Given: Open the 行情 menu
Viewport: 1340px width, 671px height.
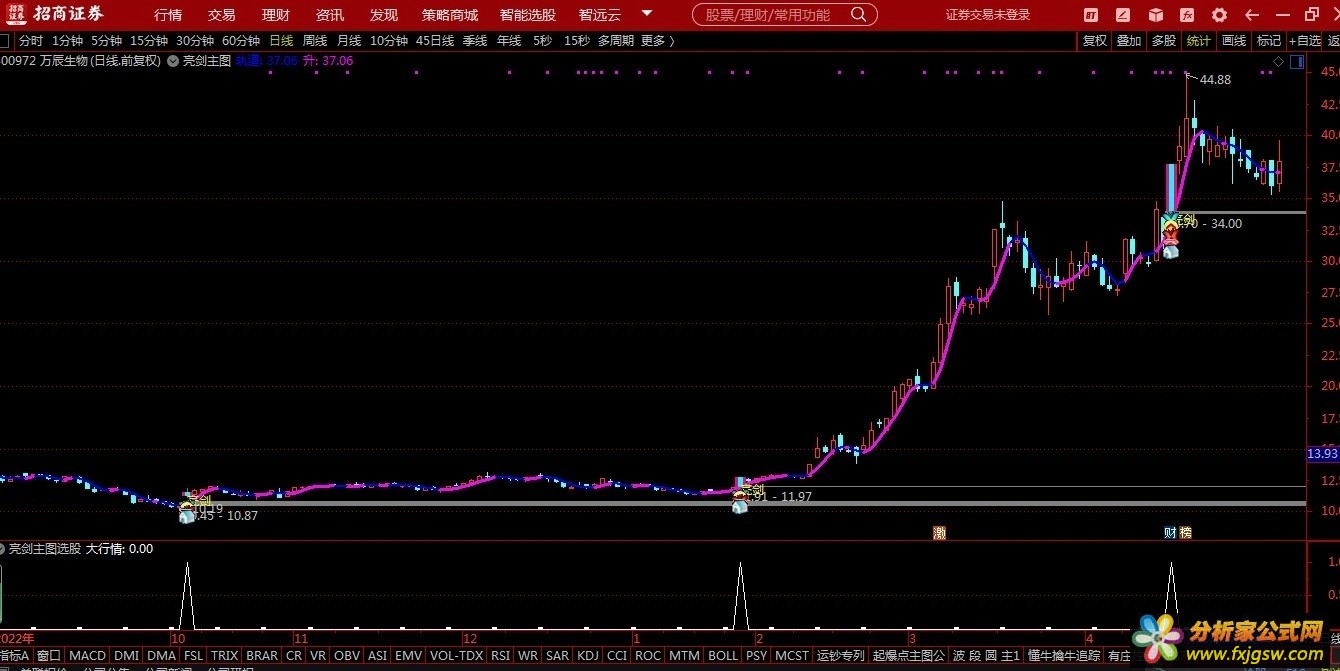Looking at the screenshot, I should coord(168,15).
